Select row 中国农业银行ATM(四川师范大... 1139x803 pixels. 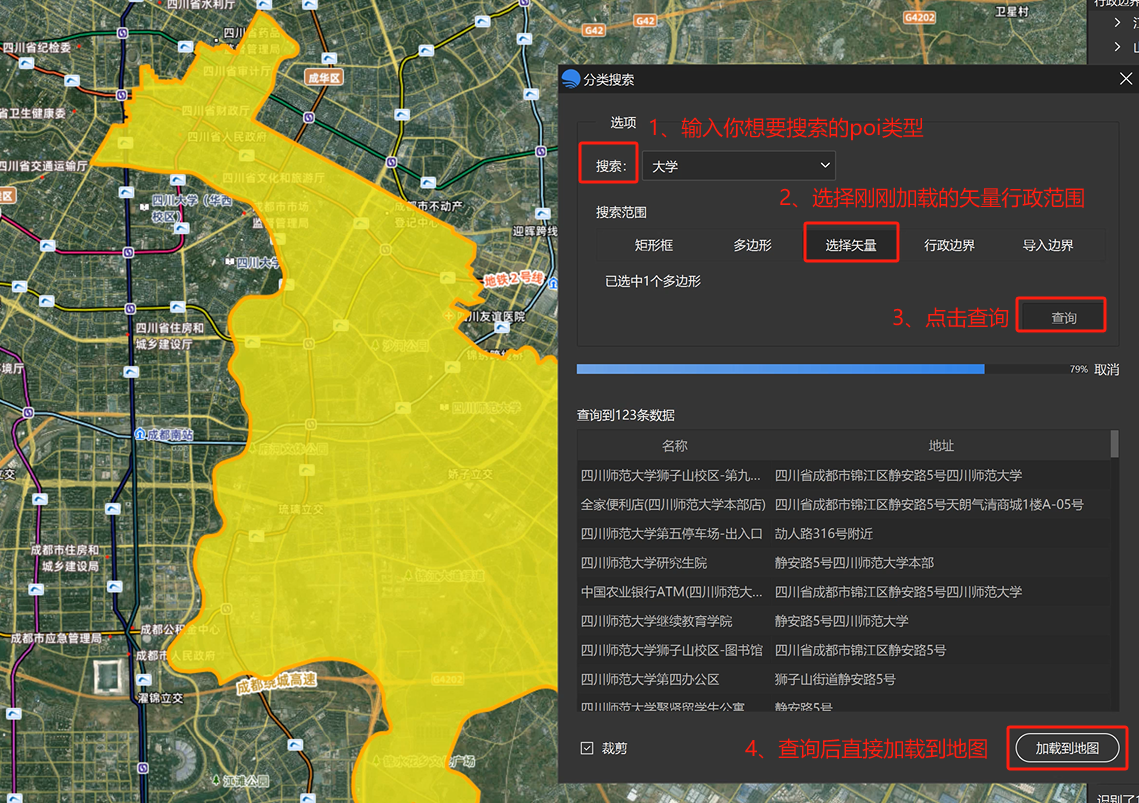843,592
